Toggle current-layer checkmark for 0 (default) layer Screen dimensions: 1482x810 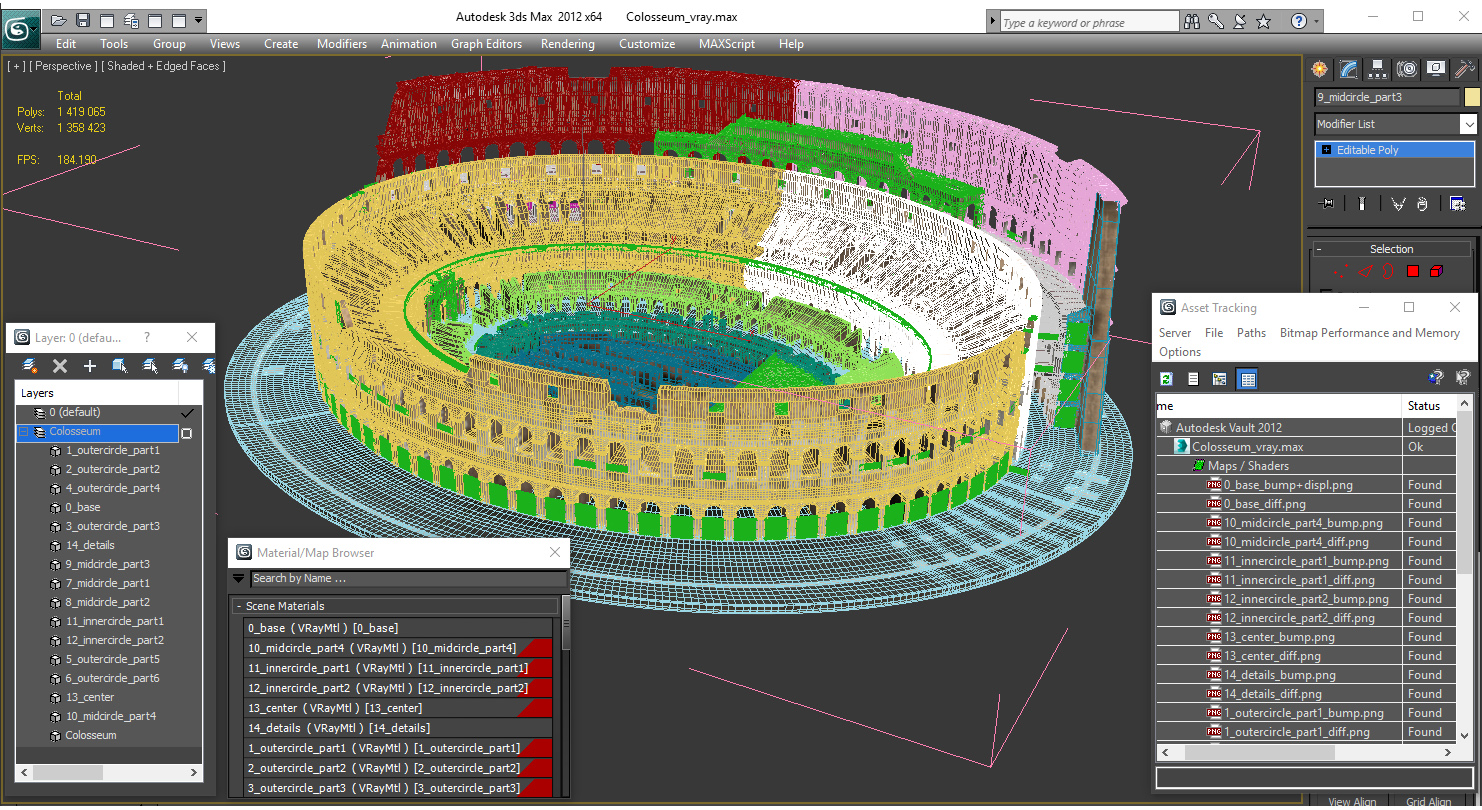186,412
